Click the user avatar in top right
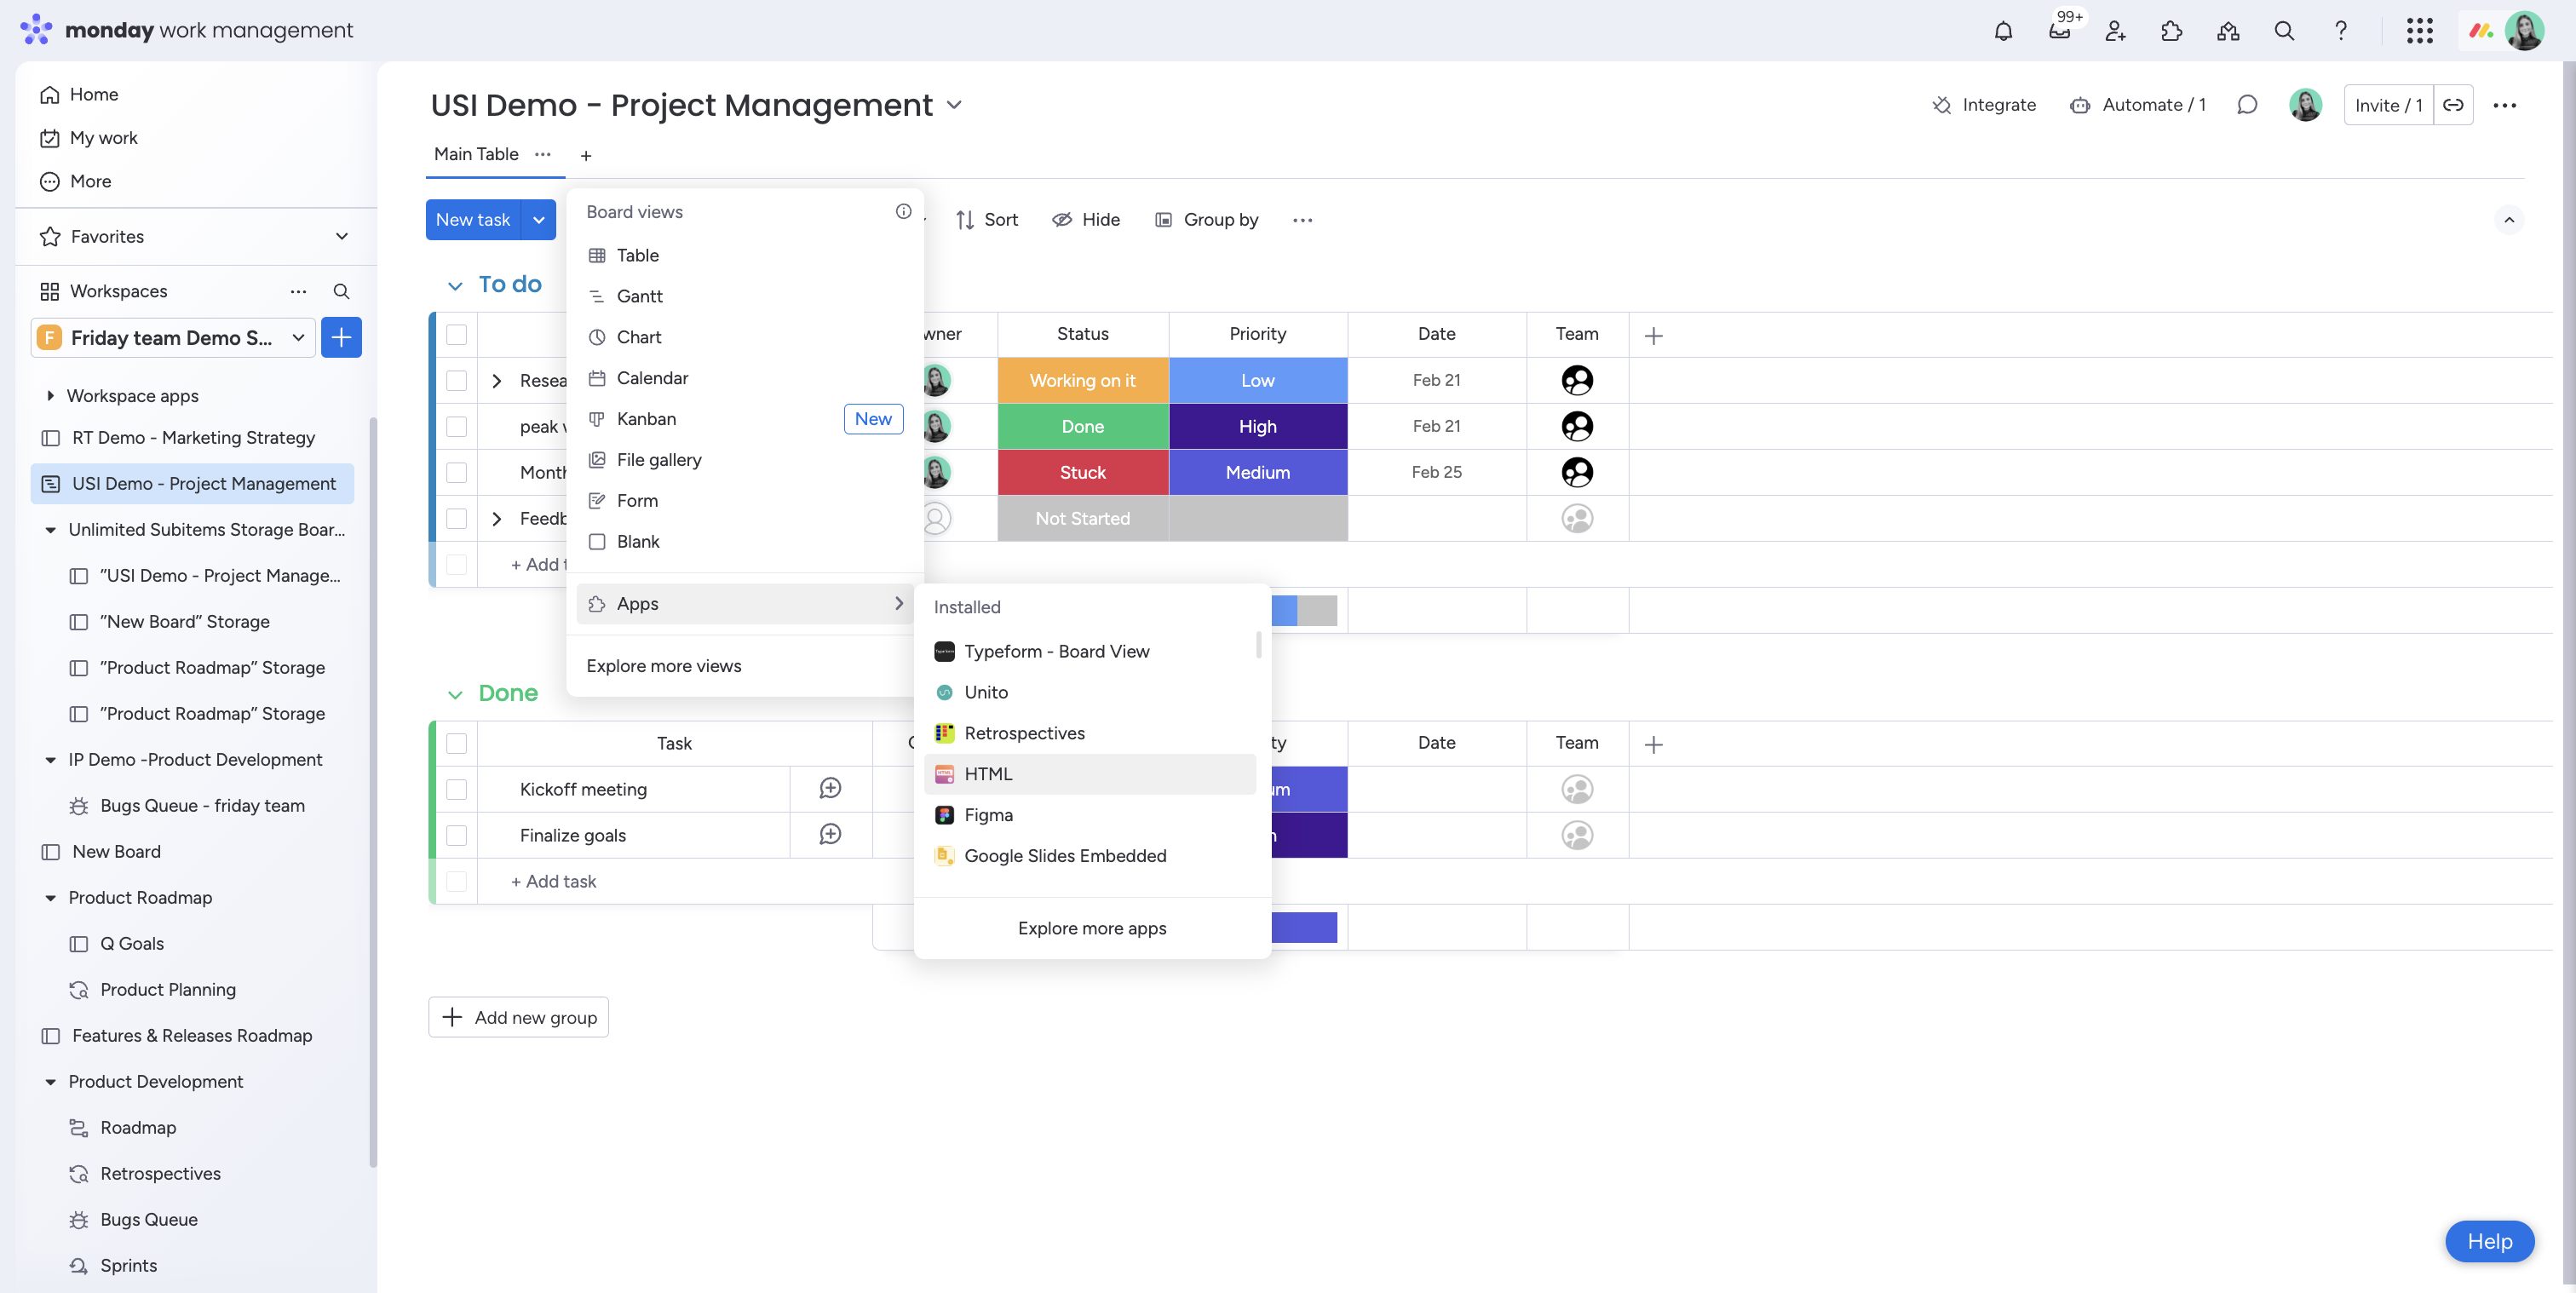 (x=2524, y=31)
